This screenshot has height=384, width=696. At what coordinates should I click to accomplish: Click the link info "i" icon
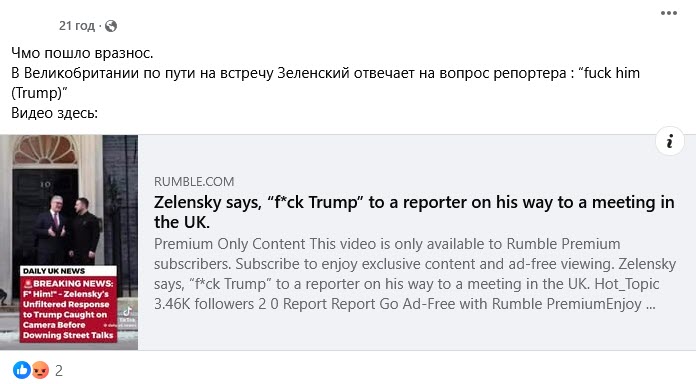pyautogui.click(x=669, y=141)
